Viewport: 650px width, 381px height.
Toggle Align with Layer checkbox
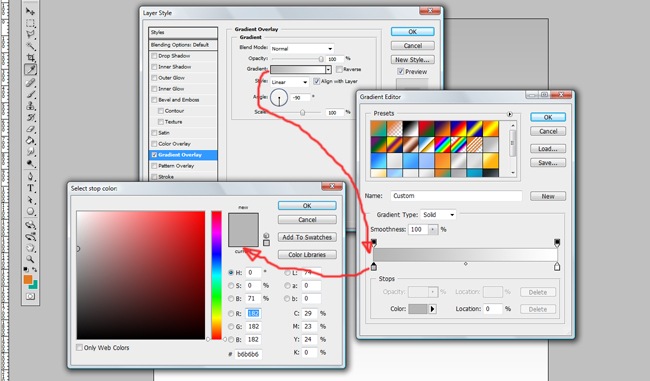point(317,81)
